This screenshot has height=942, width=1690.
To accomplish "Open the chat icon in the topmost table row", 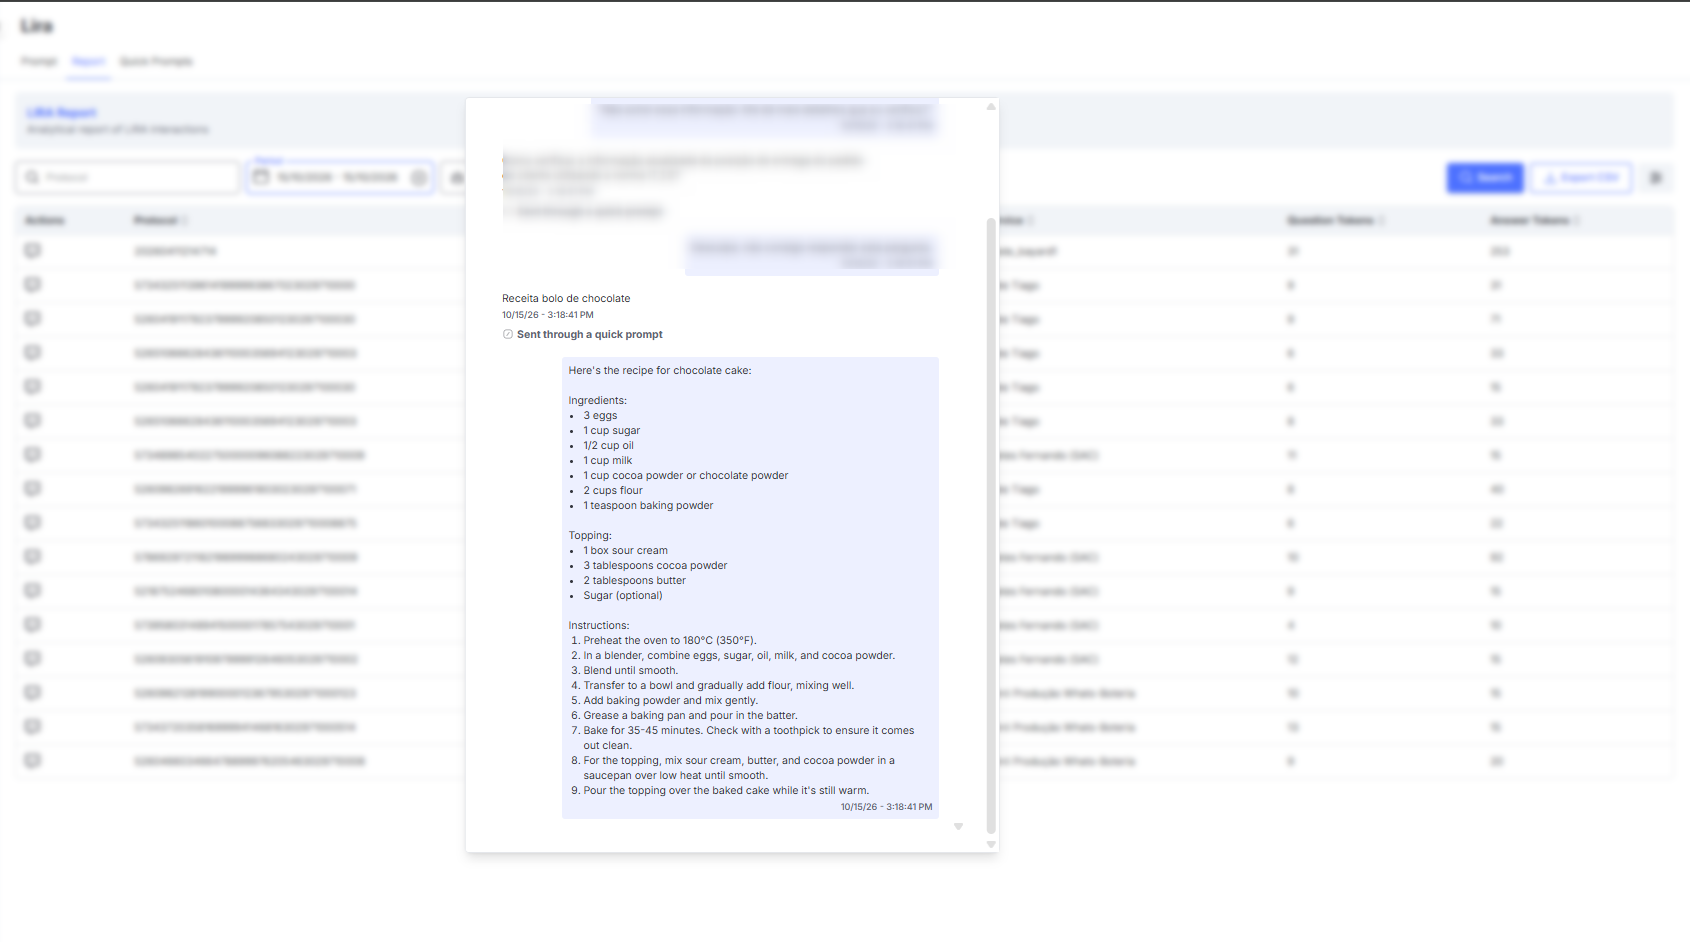I will pos(33,251).
